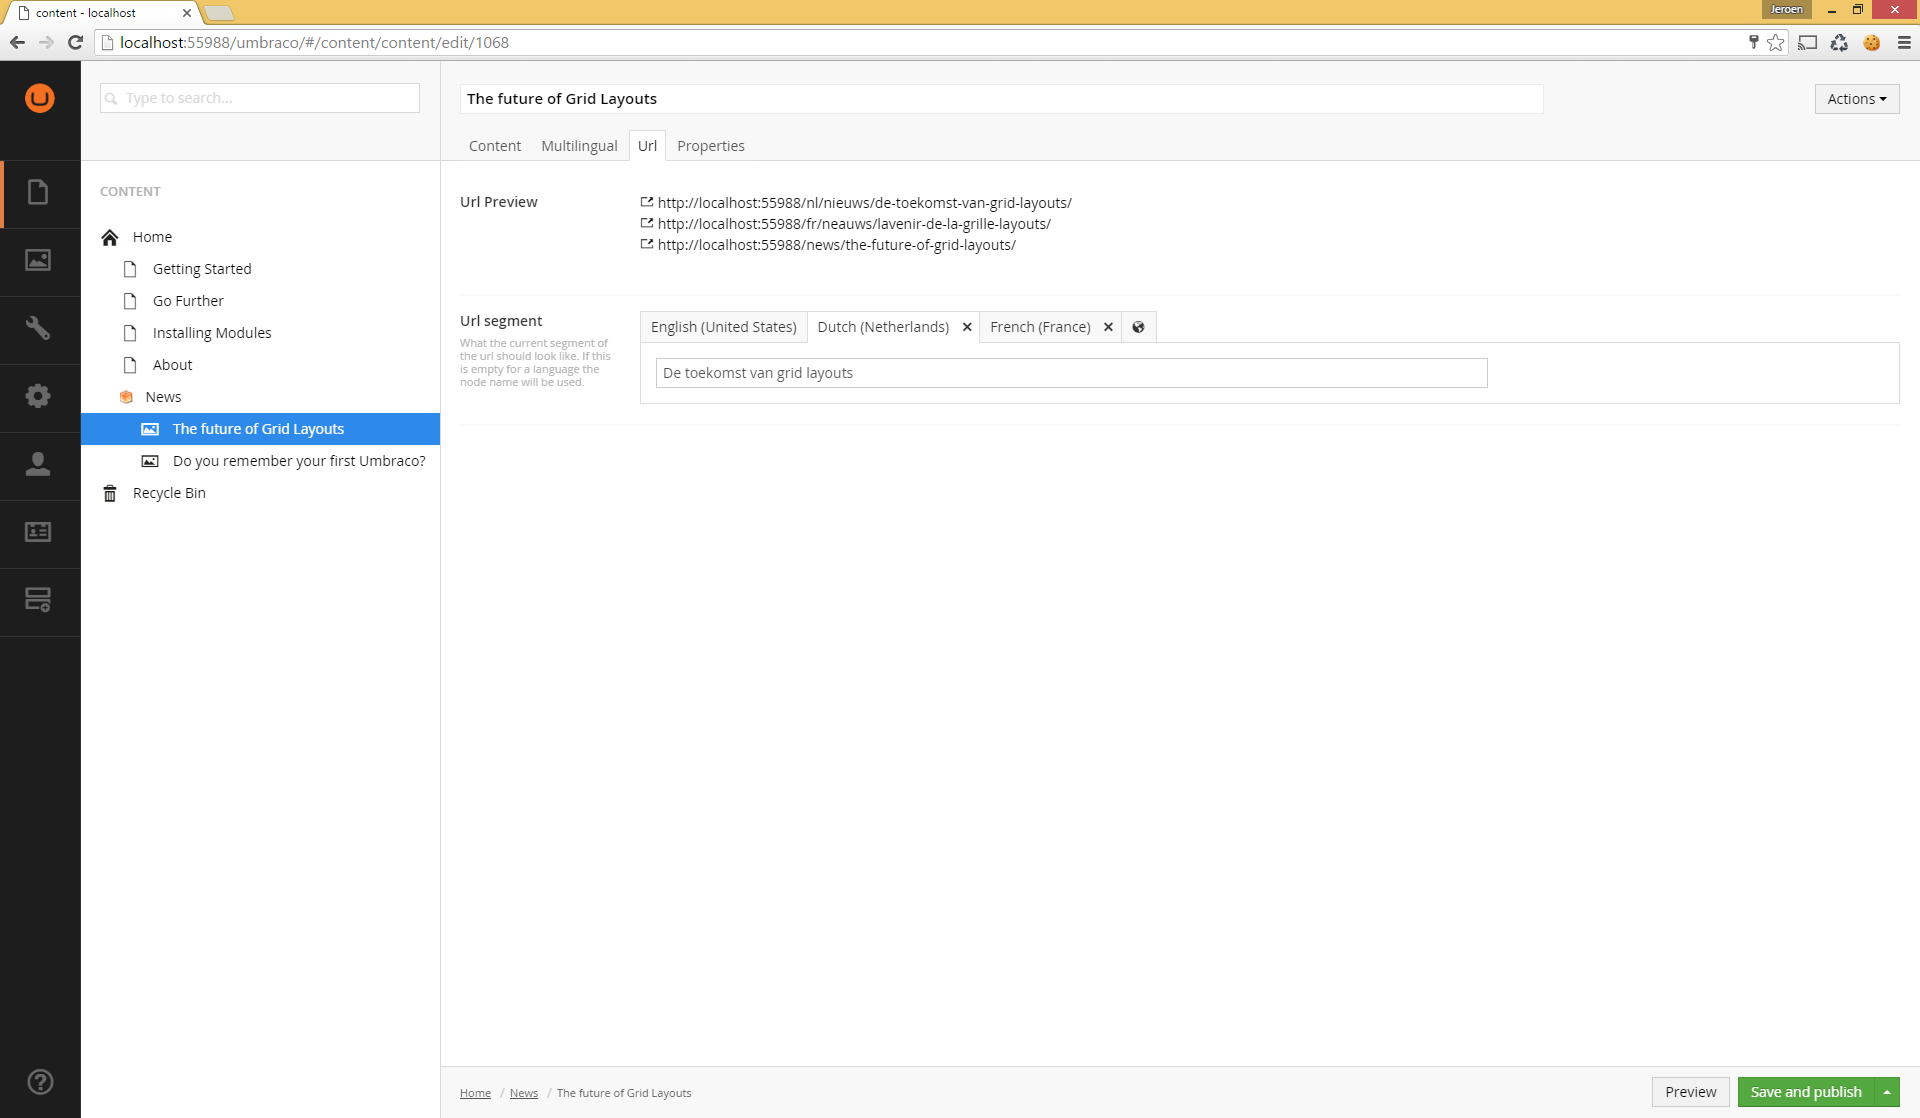Image resolution: width=1920 pixels, height=1118 pixels.
Task: Open the French lavenir-de-la-grille URL link
Action: (x=854, y=223)
